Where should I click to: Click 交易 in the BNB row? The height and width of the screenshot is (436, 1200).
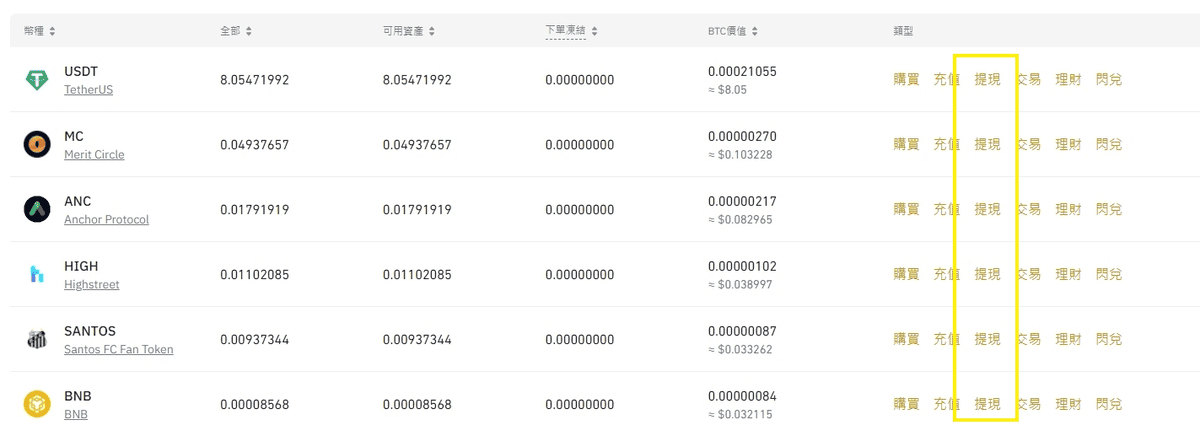[1028, 405]
